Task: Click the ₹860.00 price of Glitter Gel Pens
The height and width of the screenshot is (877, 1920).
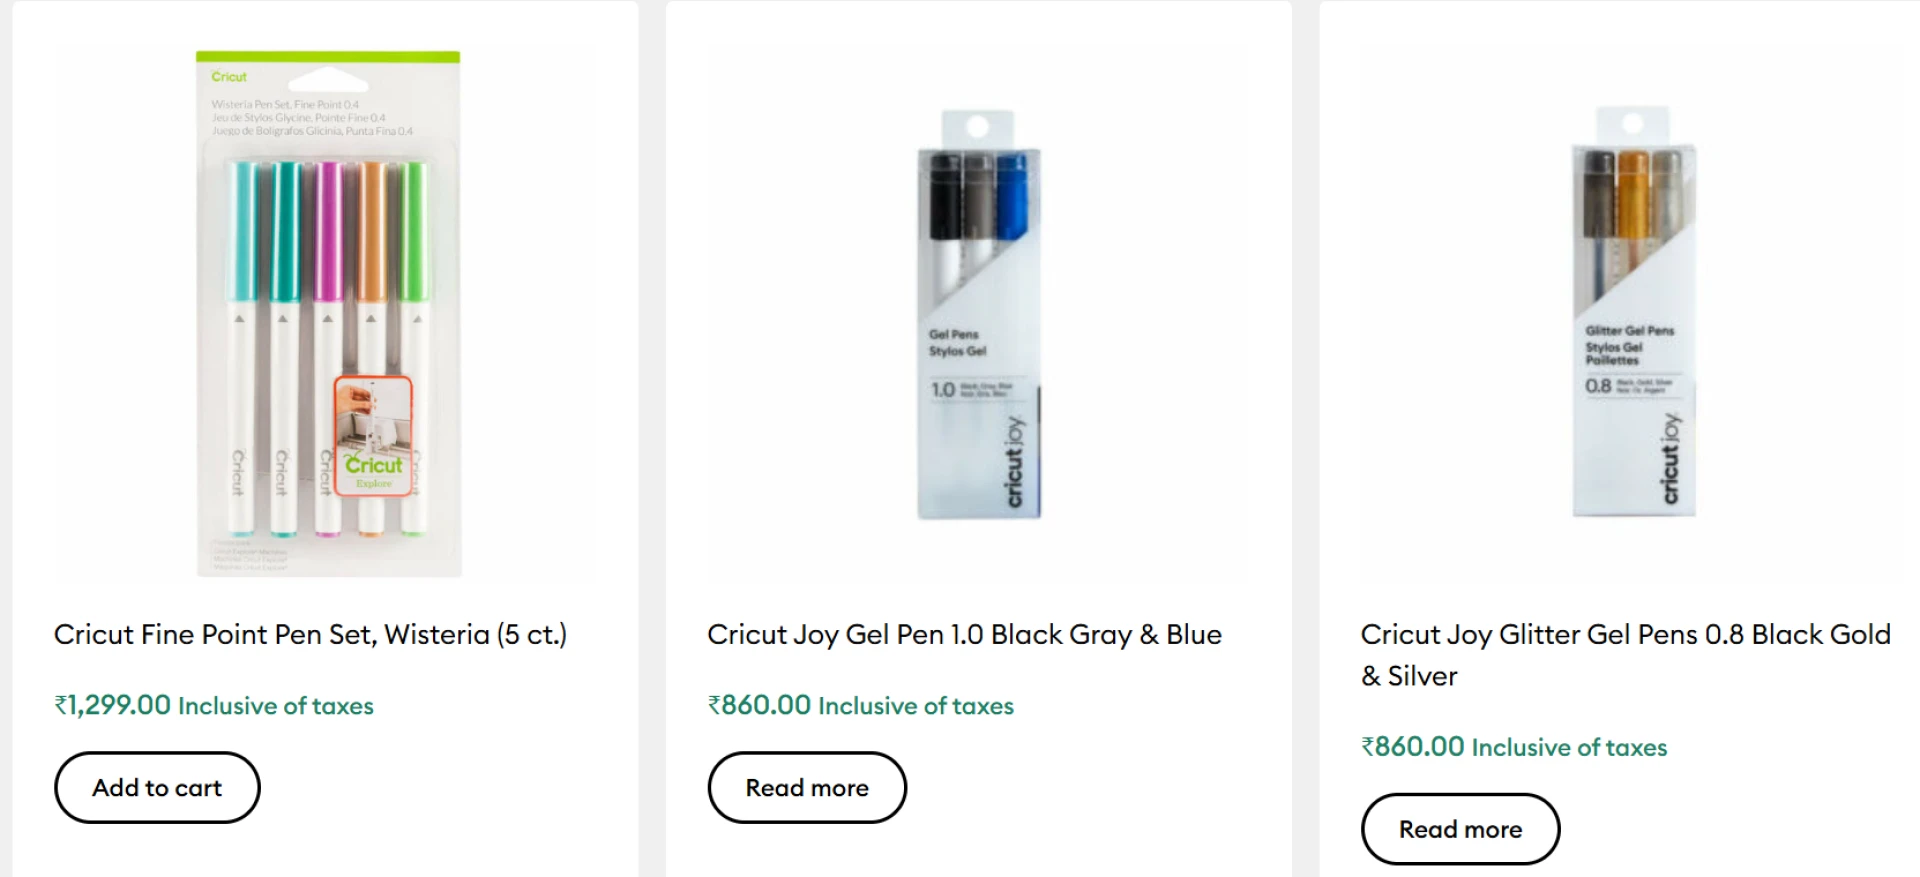Action: pyautogui.click(x=1413, y=747)
